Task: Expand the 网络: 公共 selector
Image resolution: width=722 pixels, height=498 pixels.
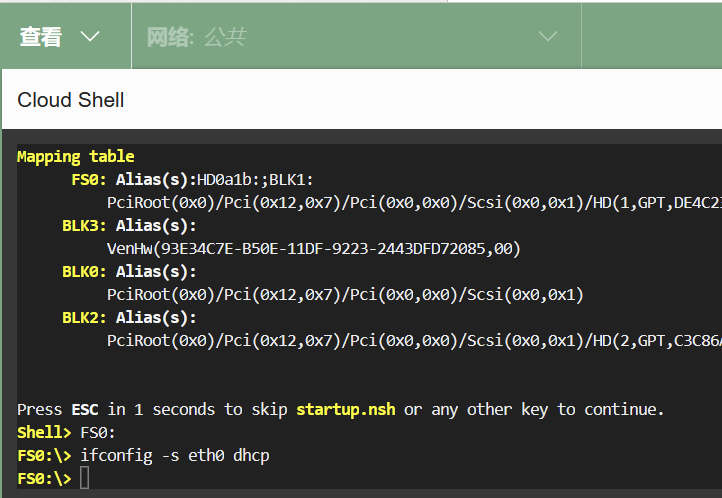Action: (352, 37)
